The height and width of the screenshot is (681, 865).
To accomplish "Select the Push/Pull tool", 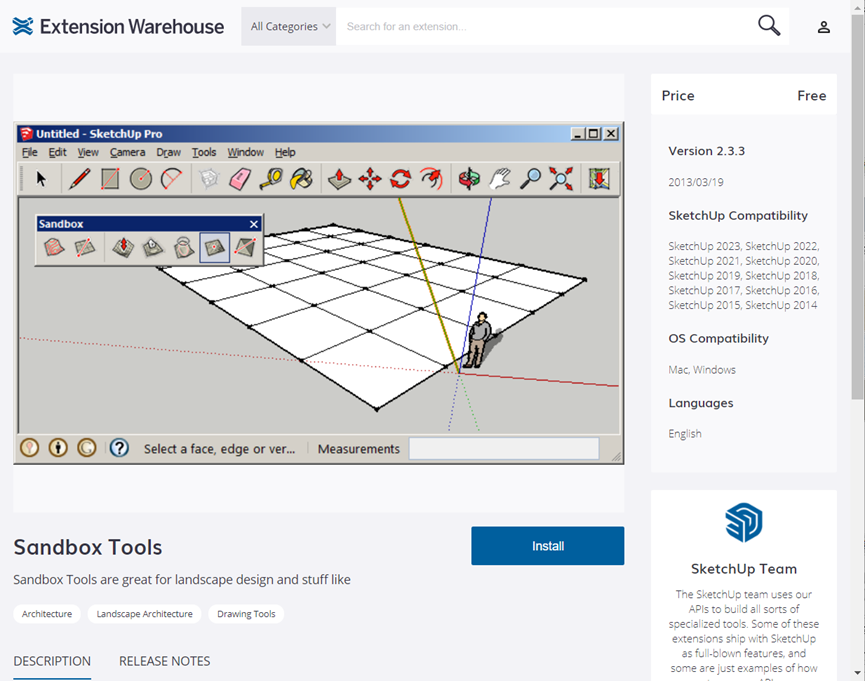I will (339, 179).
